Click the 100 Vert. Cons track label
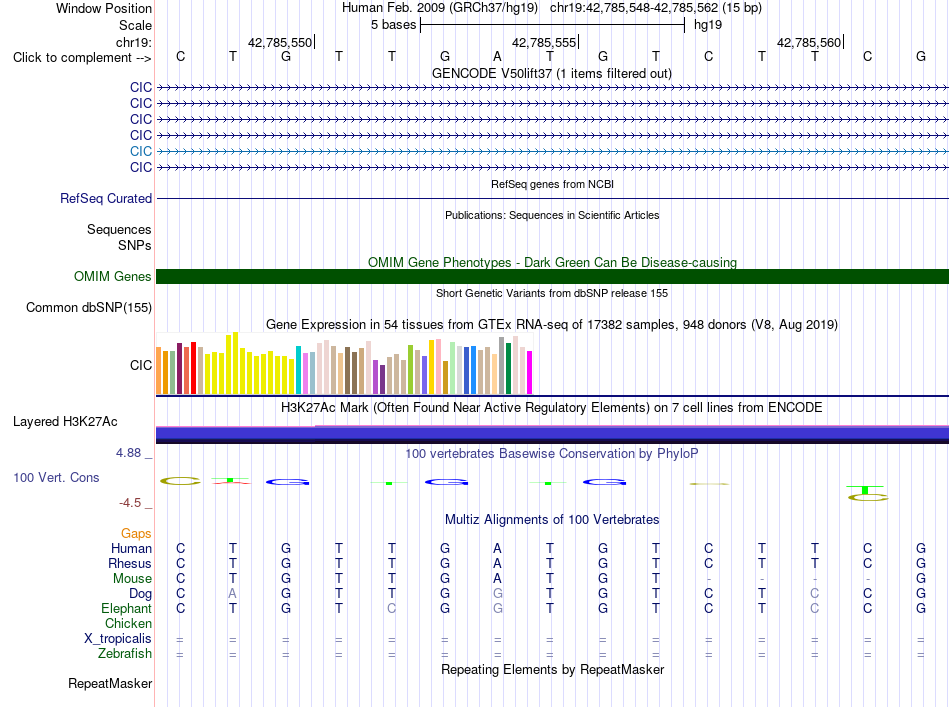 [x=56, y=477]
